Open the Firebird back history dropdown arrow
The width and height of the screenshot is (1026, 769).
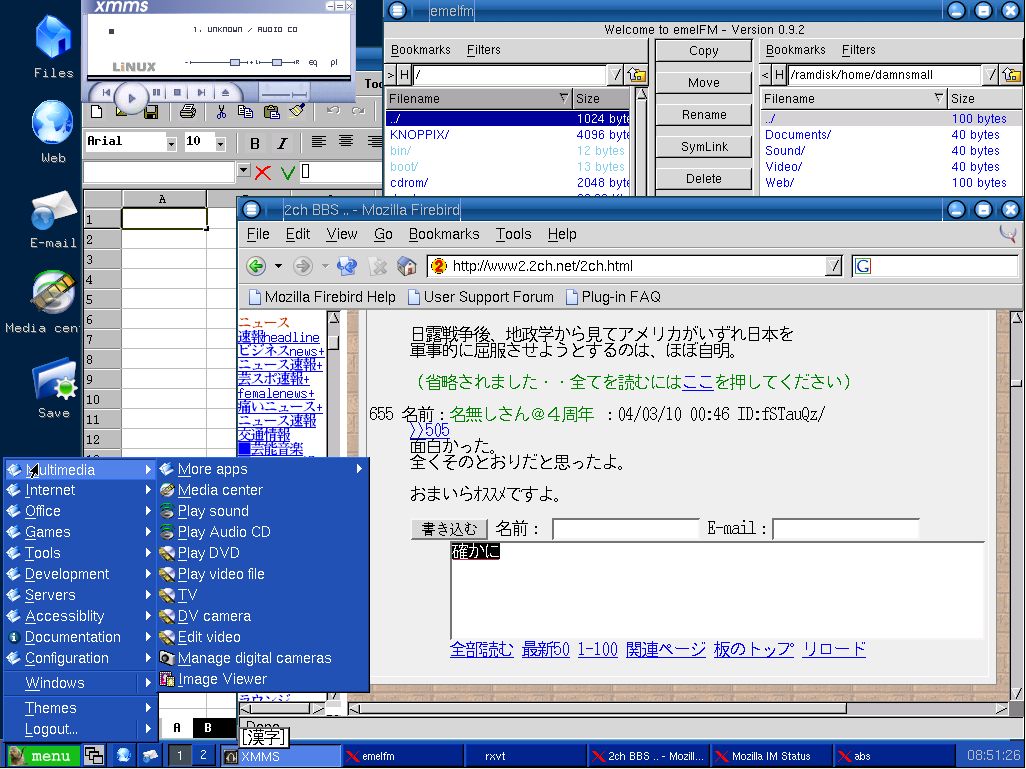coord(278,266)
